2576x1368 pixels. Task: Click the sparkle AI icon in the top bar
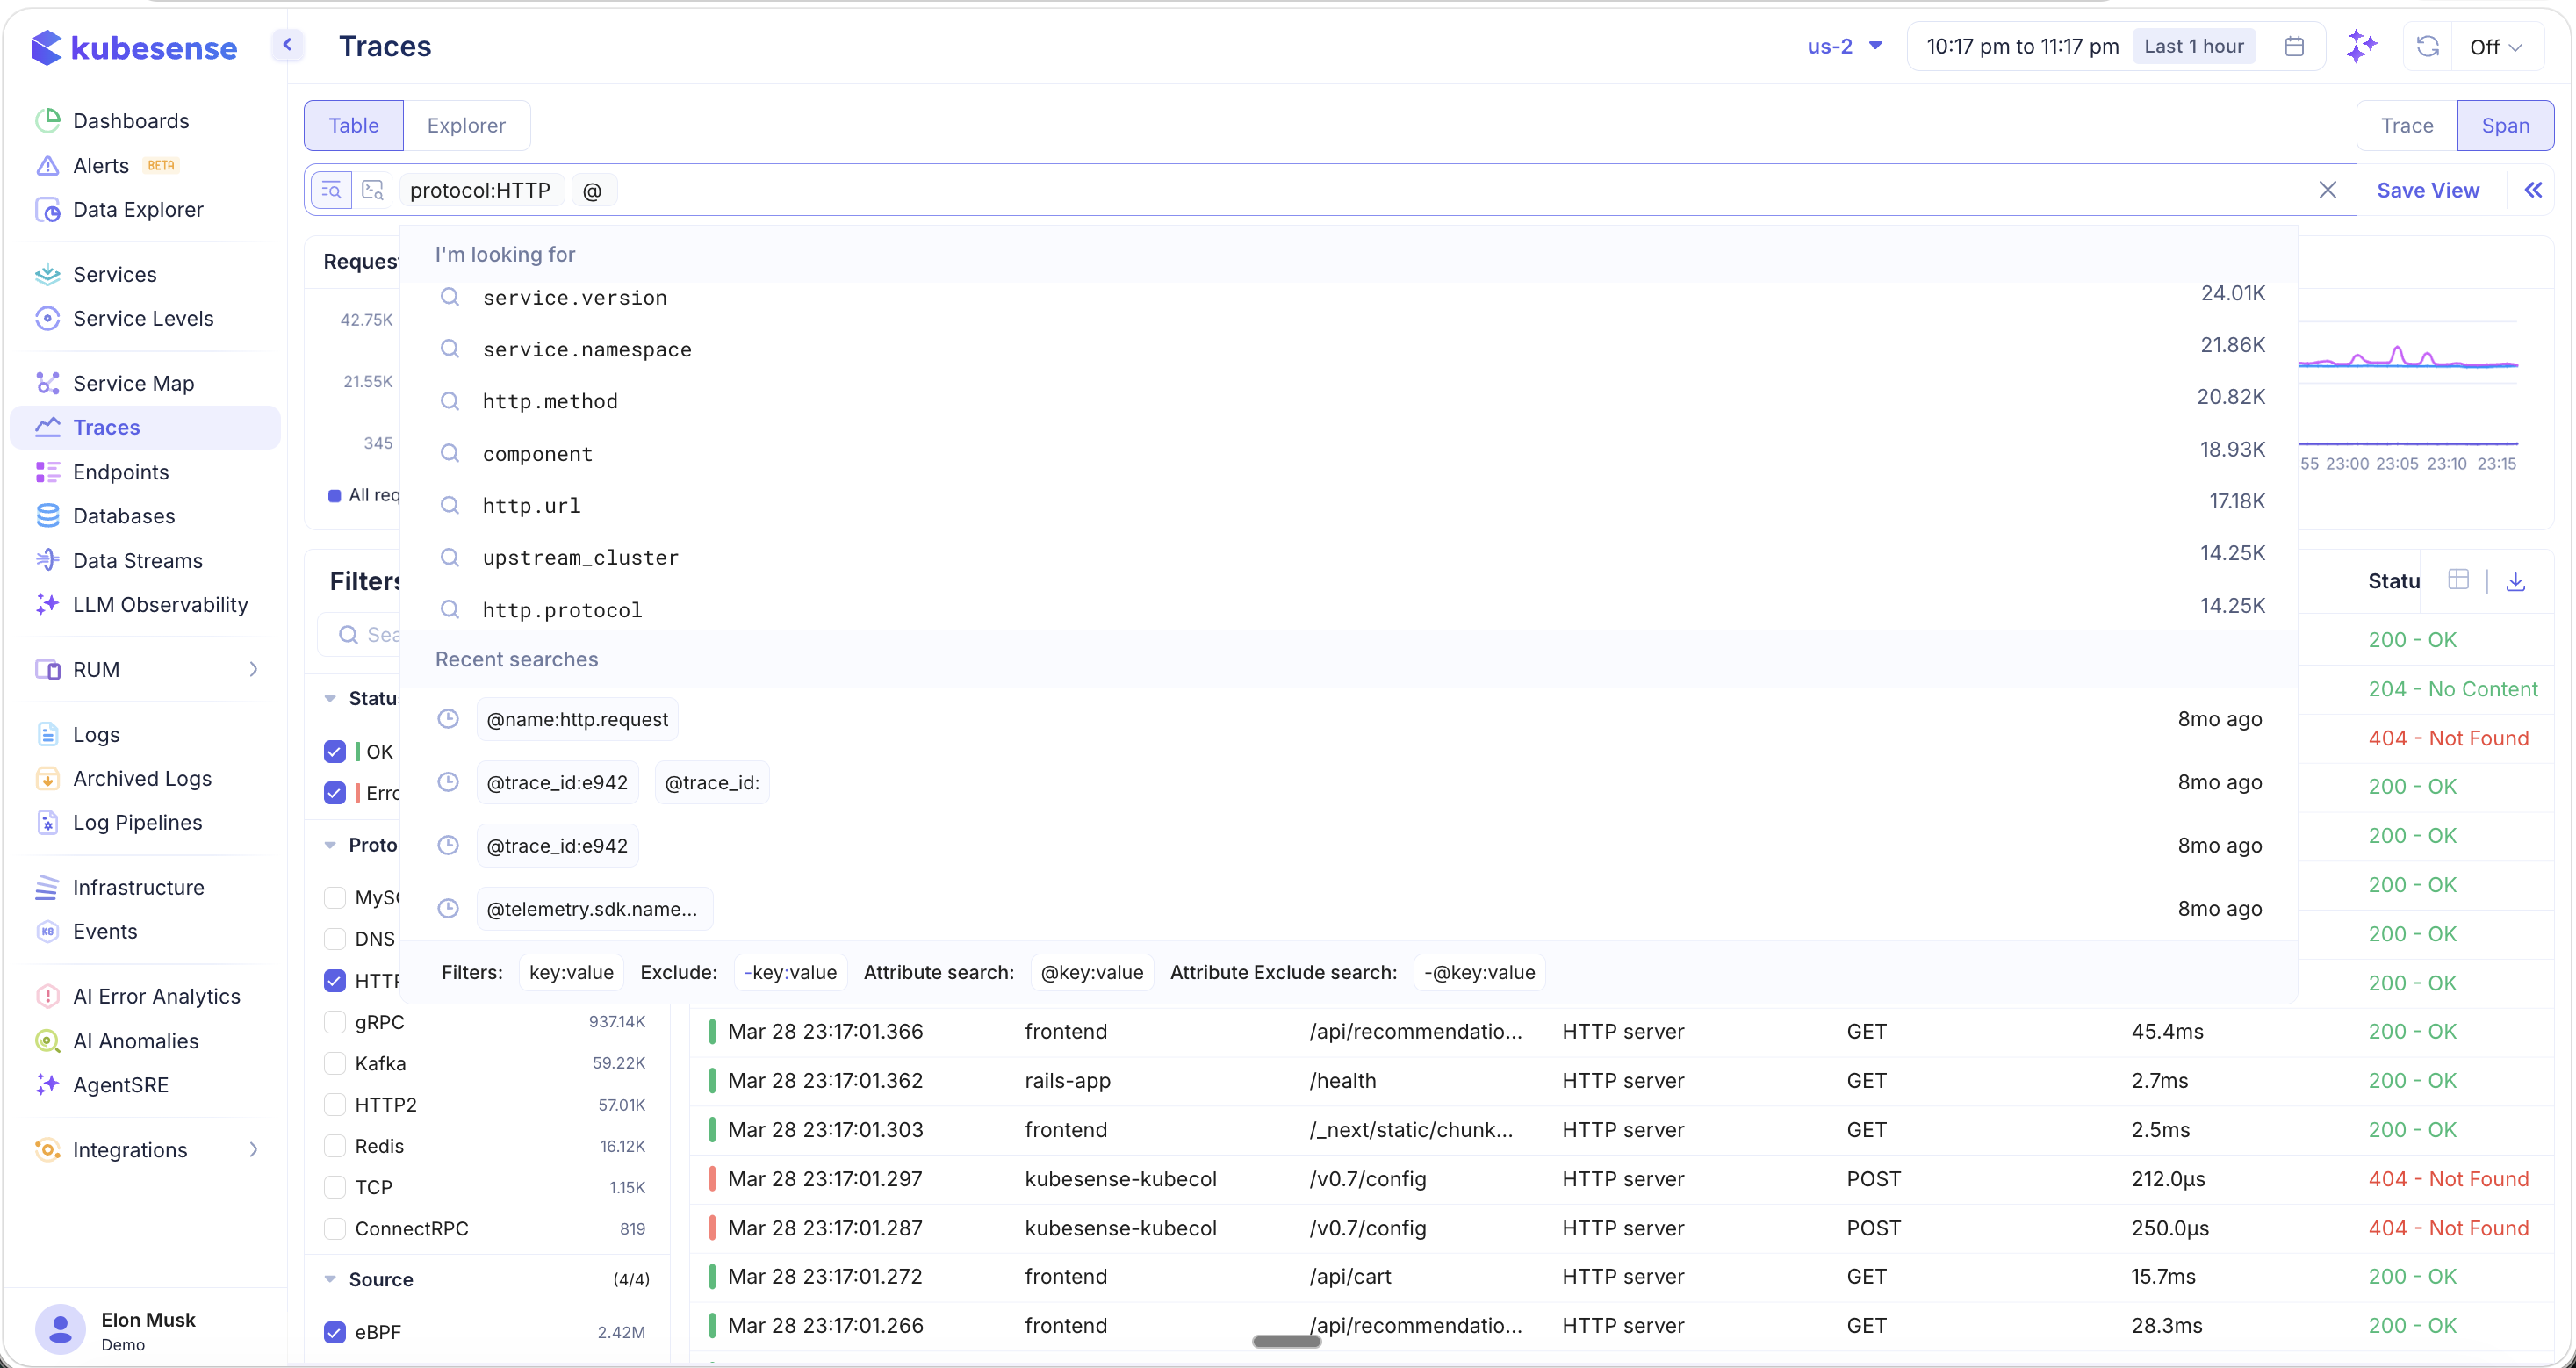pos(2363,46)
